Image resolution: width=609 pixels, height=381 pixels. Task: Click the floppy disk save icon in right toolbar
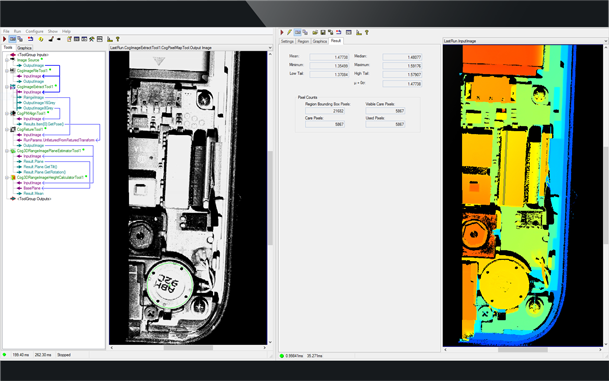[x=323, y=33]
